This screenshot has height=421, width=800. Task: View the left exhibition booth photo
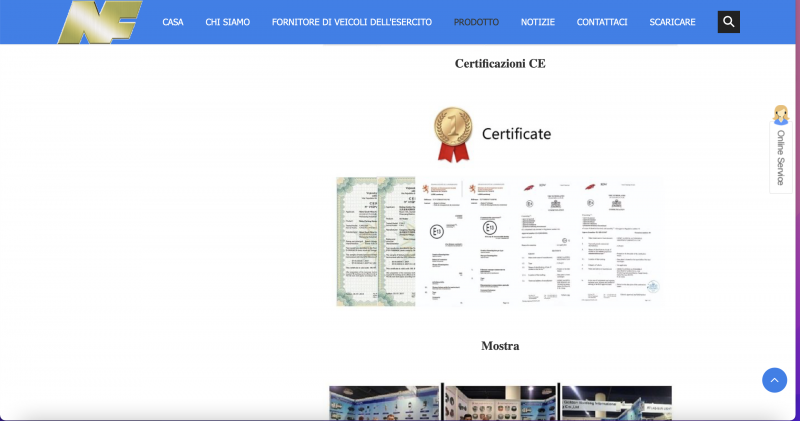coord(385,402)
